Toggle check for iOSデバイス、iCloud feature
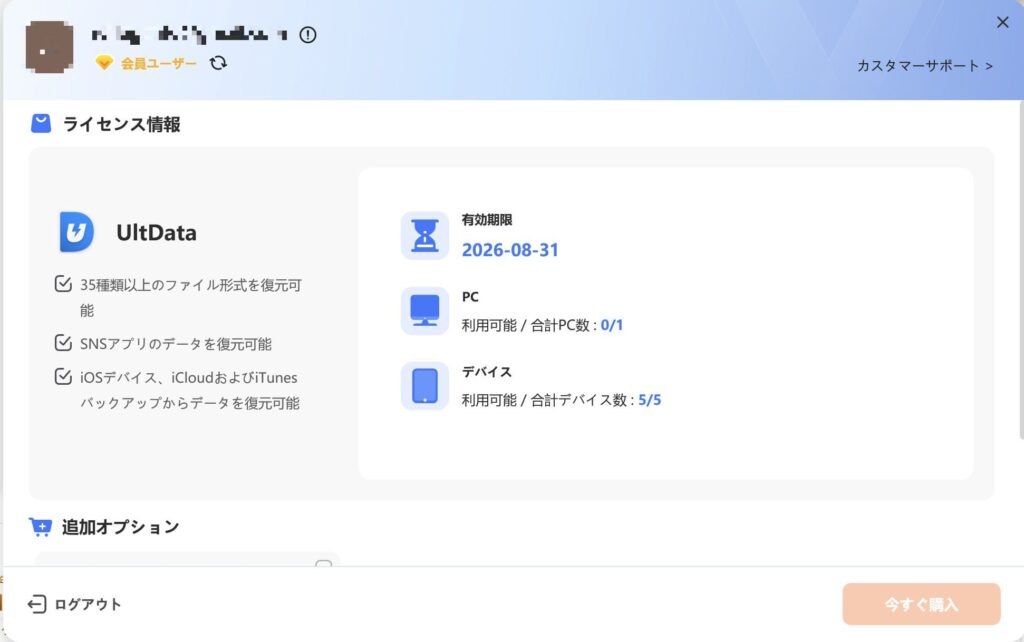The width and height of the screenshot is (1024, 642). click(63, 376)
